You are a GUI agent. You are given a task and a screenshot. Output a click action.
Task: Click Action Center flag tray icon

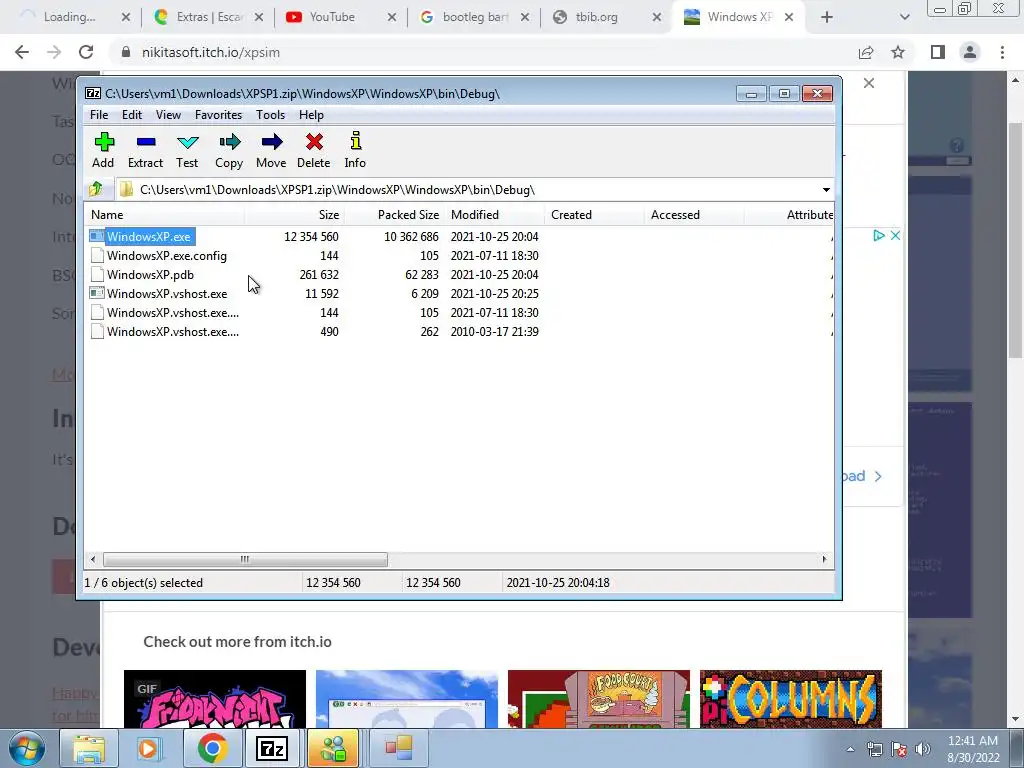[899, 749]
